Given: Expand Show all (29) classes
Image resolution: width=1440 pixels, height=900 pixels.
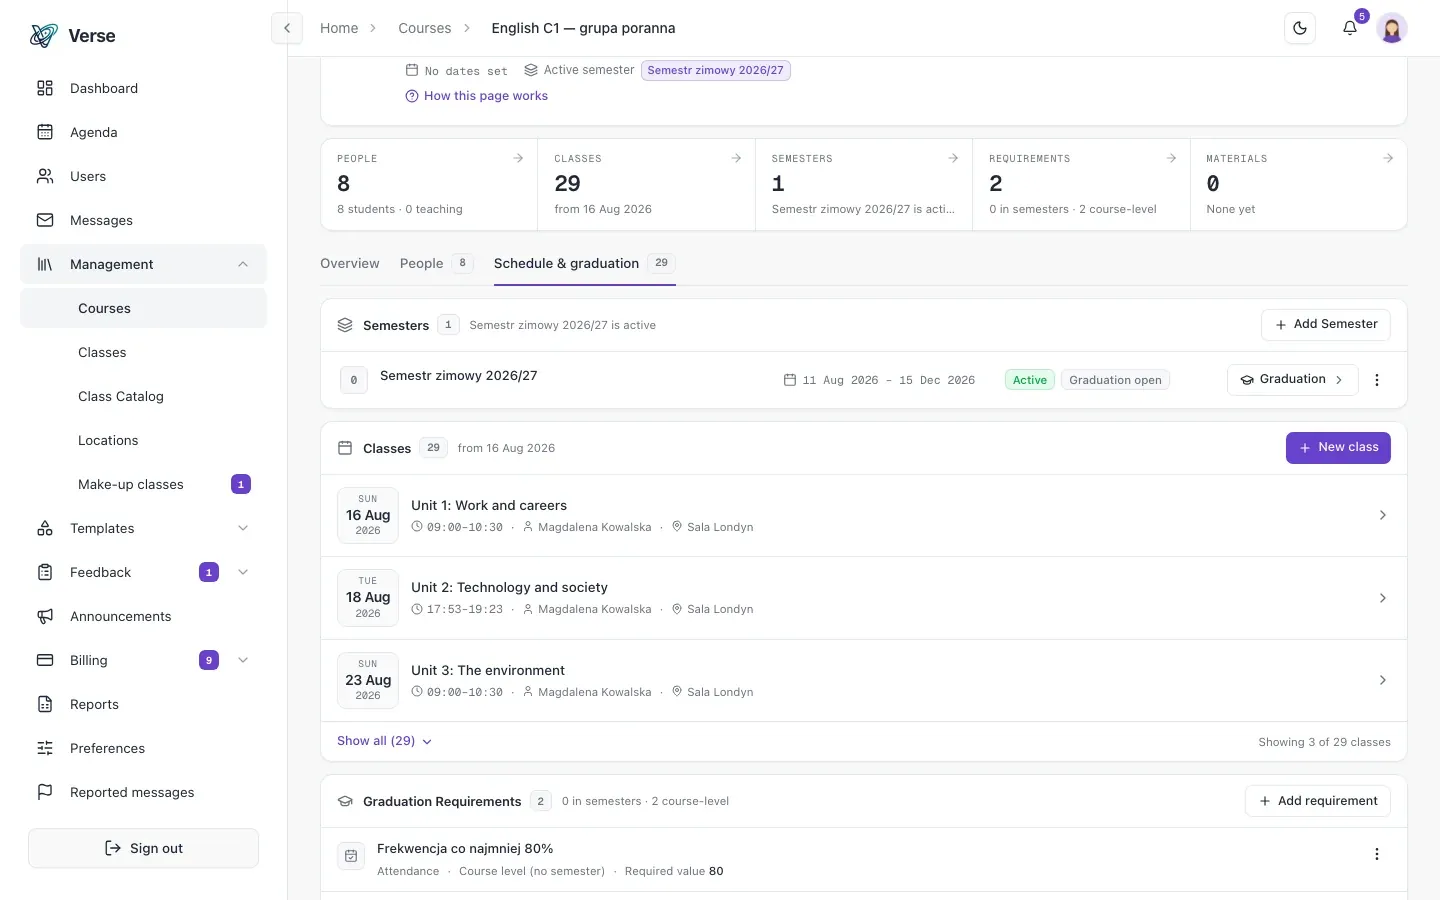Looking at the screenshot, I should pyautogui.click(x=385, y=741).
